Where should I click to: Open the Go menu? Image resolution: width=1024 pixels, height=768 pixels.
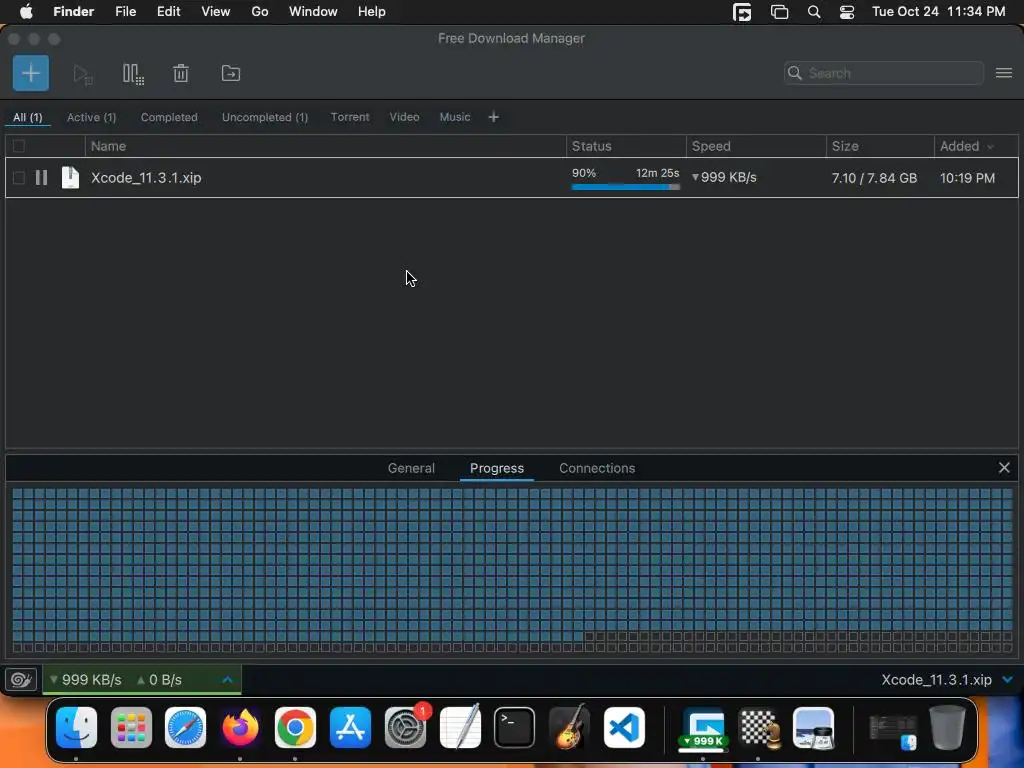point(260,12)
